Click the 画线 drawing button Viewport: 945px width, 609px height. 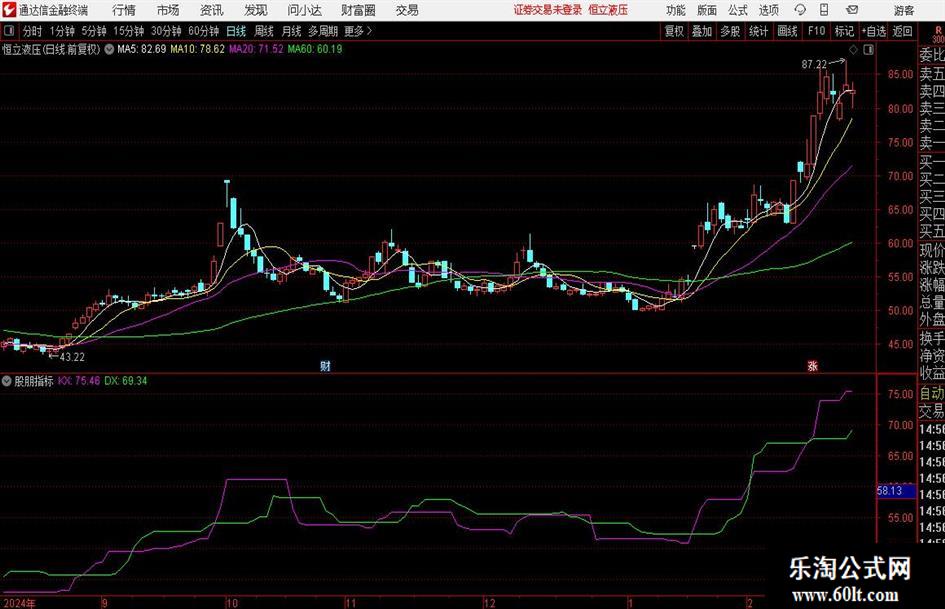[x=787, y=31]
